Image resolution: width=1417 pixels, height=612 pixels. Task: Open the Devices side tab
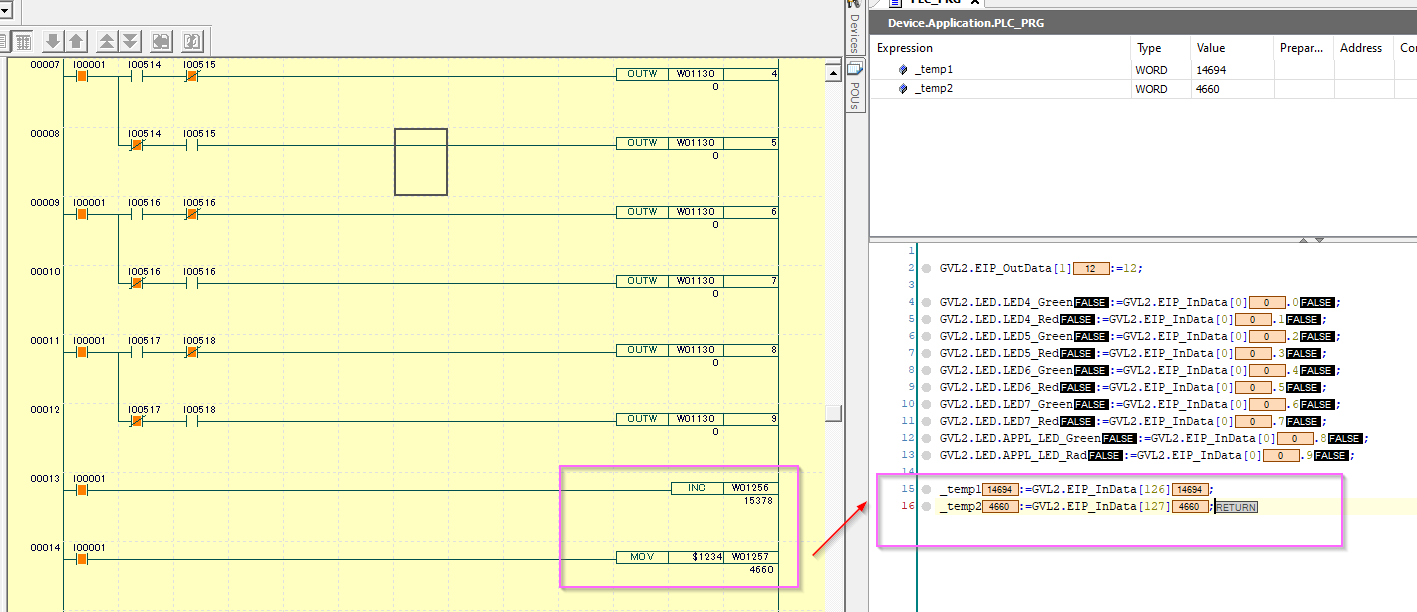pyautogui.click(x=855, y=28)
